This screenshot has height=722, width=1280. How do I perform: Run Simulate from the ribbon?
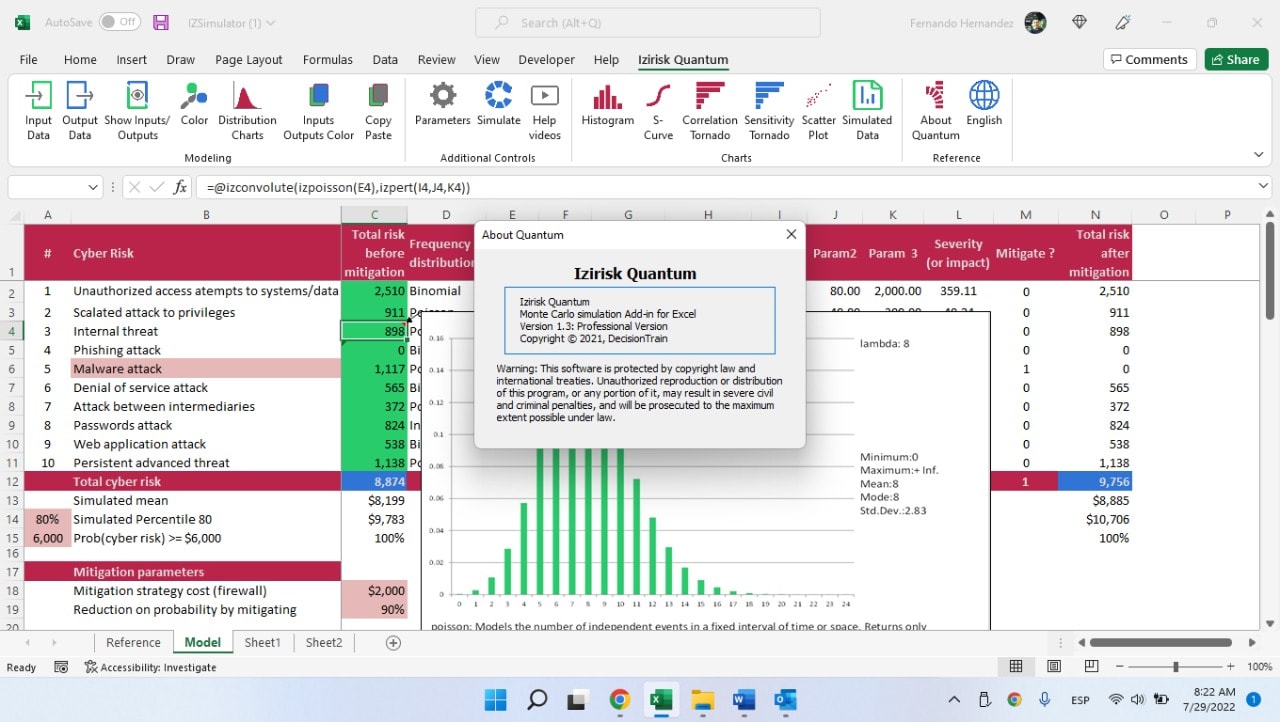pyautogui.click(x=498, y=97)
